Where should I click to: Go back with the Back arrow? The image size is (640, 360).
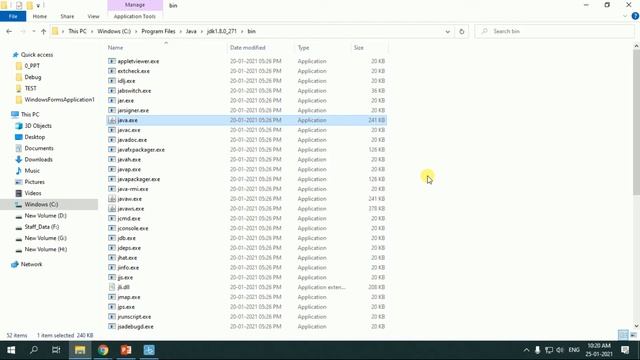[9, 31]
